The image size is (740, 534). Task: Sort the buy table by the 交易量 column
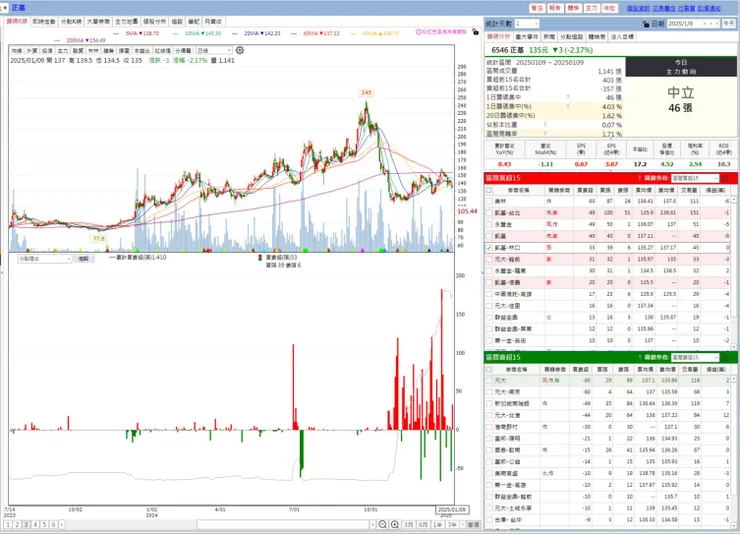point(689,190)
